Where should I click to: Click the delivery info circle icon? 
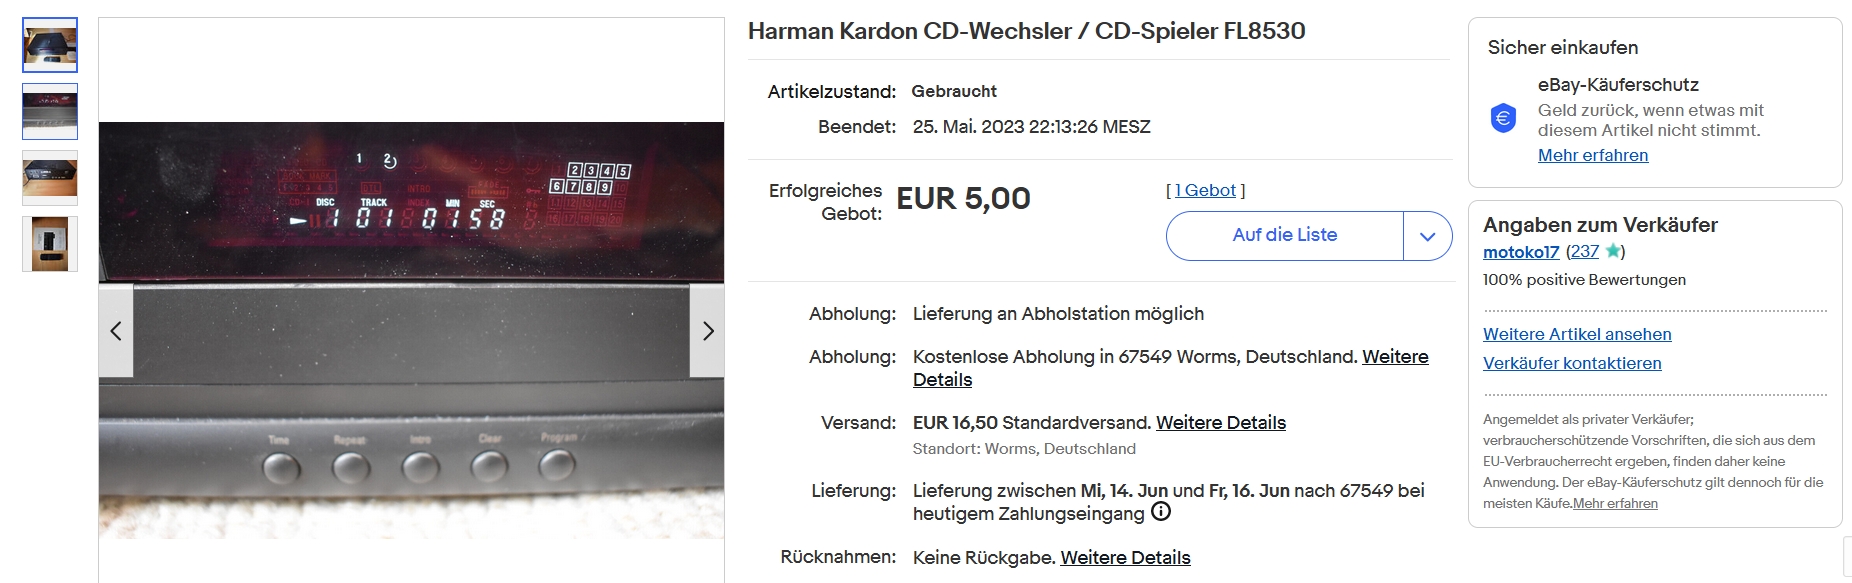1161,512
